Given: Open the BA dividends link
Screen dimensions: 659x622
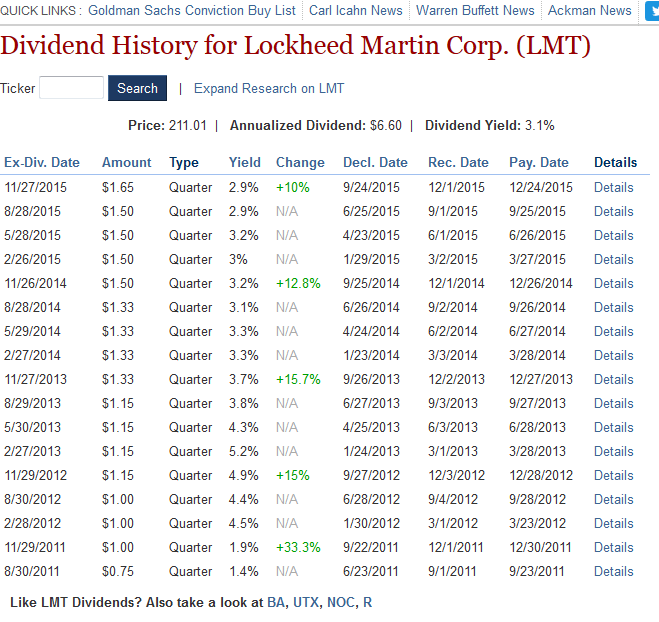Looking at the screenshot, I should click(275, 602).
